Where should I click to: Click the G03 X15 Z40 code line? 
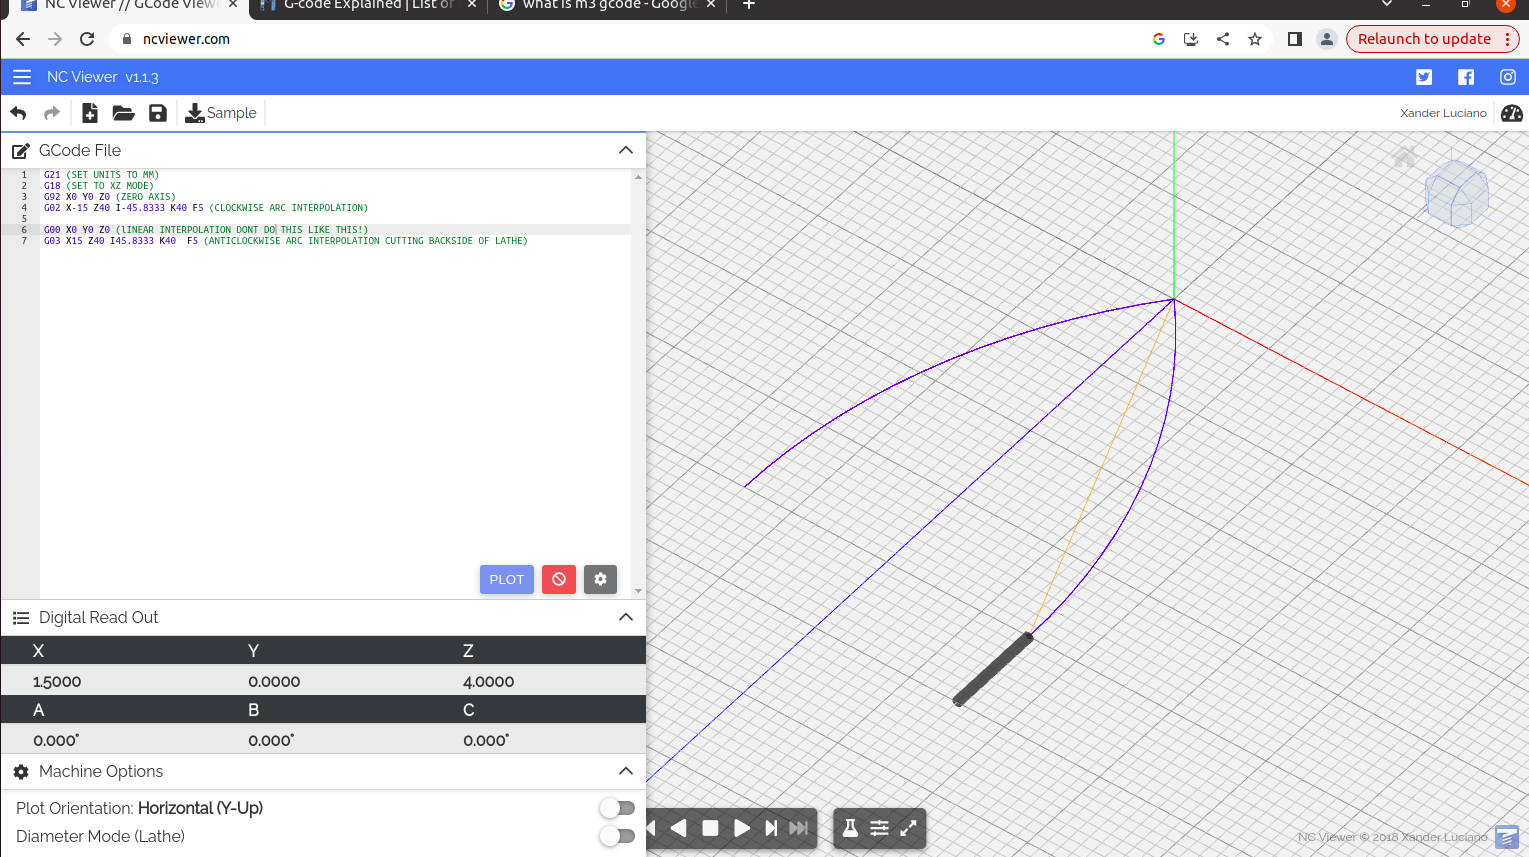[x=286, y=241]
